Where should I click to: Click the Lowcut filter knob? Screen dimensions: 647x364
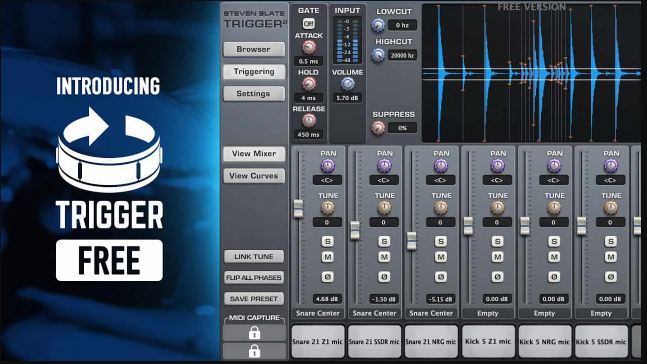coord(378,25)
